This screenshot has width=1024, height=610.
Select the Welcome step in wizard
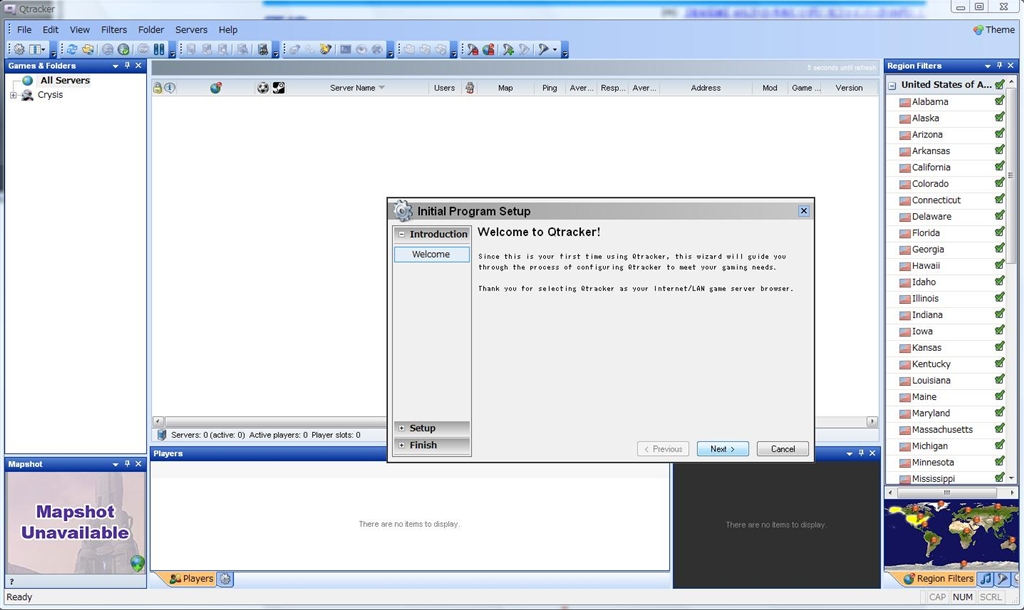click(431, 254)
